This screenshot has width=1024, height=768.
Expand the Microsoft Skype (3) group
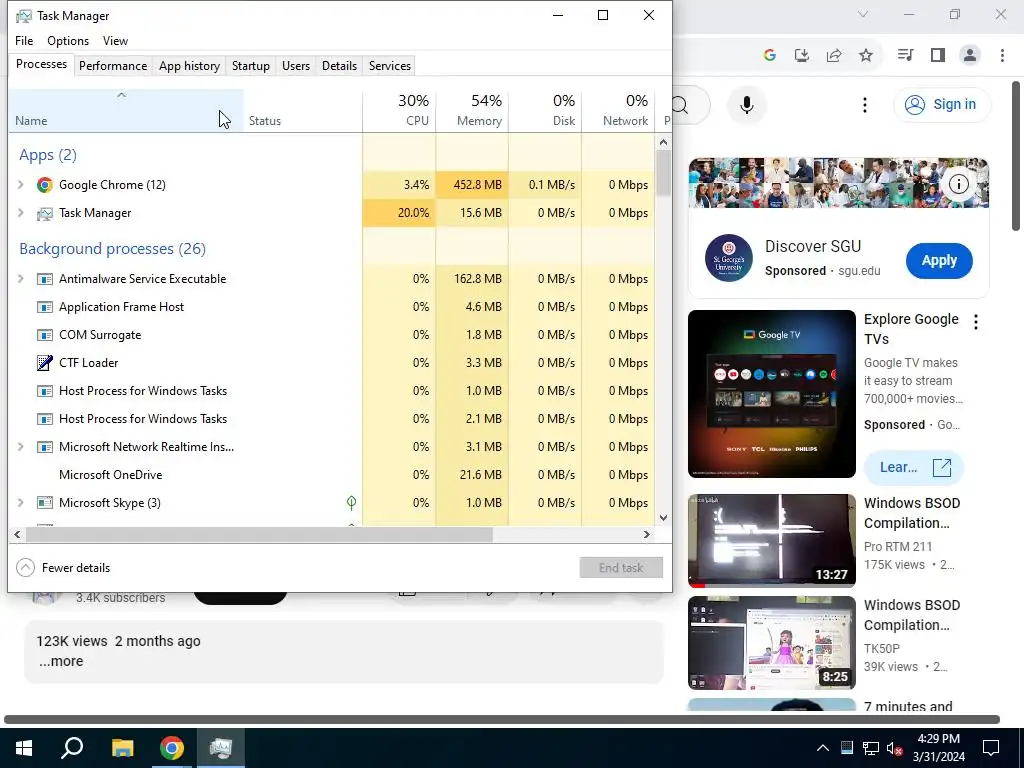click(x=20, y=503)
